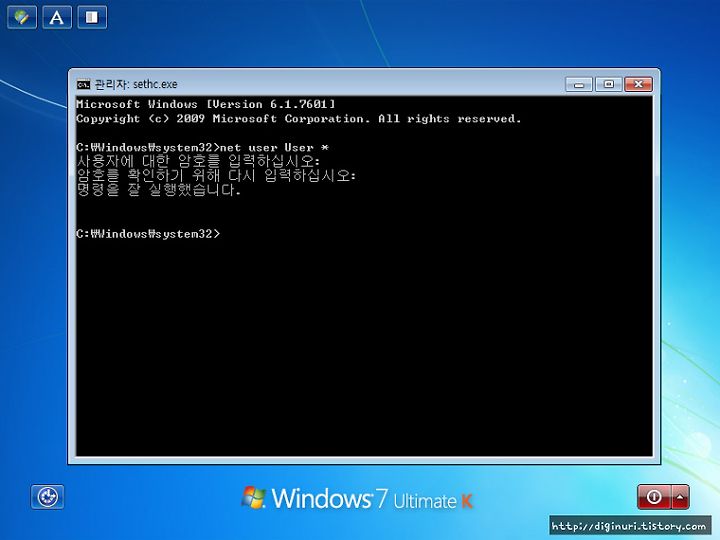Expand the shutdown options arrow

coord(680,497)
